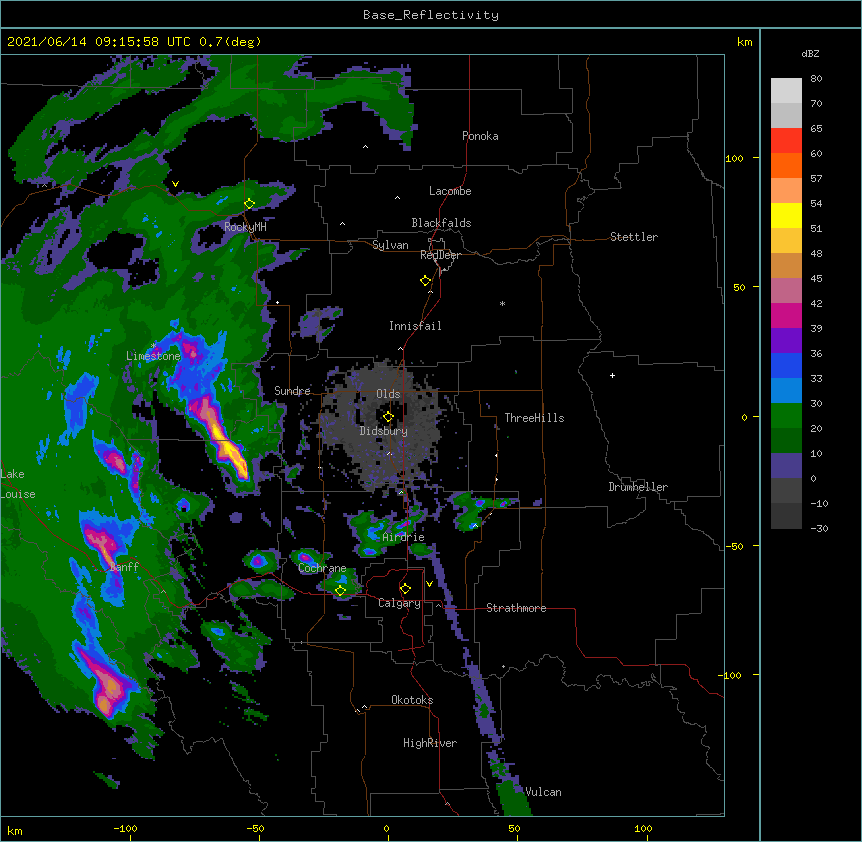Select the -30 value ending the dBZ legend

pyautogui.click(x=819, y=529)
